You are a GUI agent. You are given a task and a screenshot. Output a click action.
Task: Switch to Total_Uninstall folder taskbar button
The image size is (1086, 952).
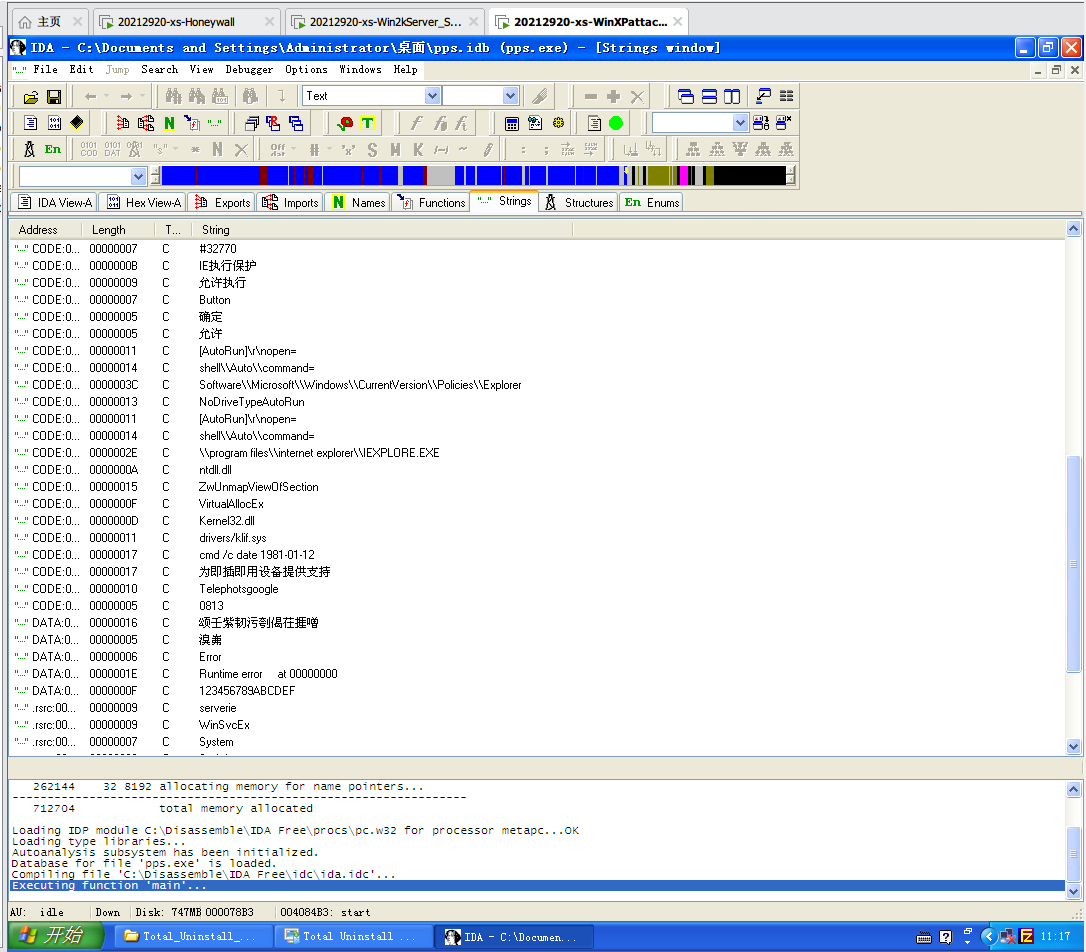(191, 936)
